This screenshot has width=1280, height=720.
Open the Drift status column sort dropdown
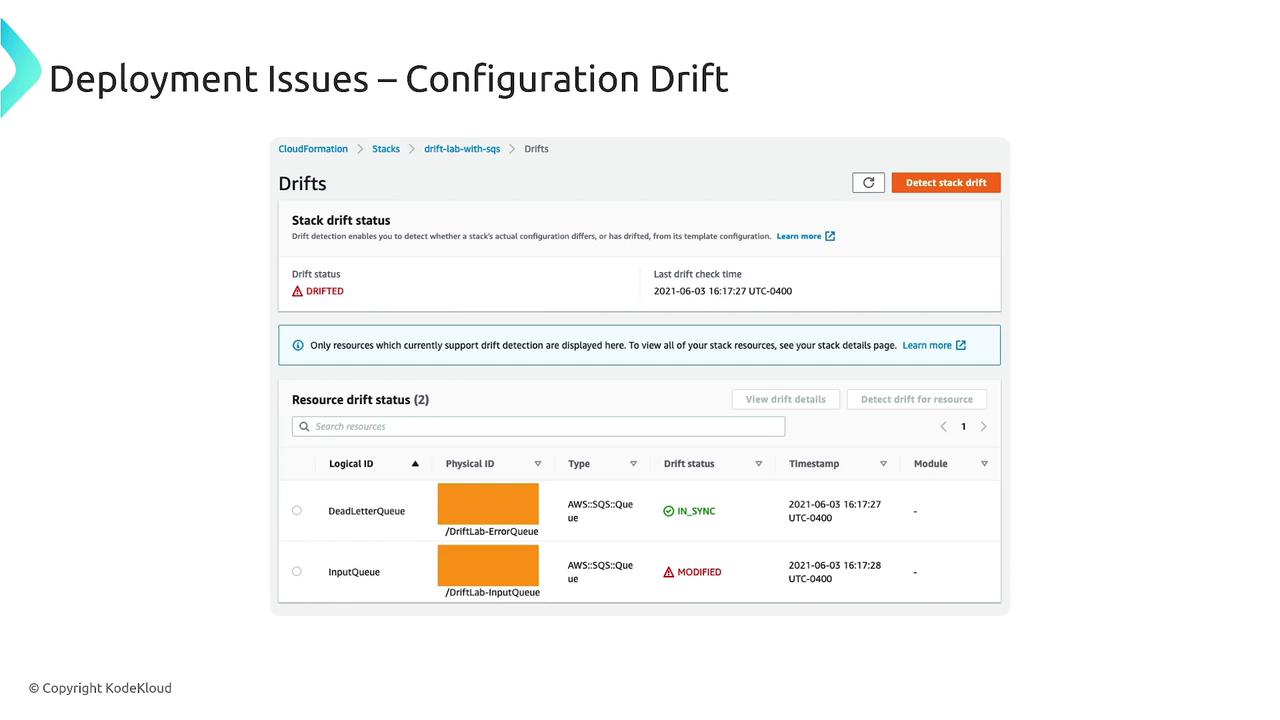tap(759, 464)
